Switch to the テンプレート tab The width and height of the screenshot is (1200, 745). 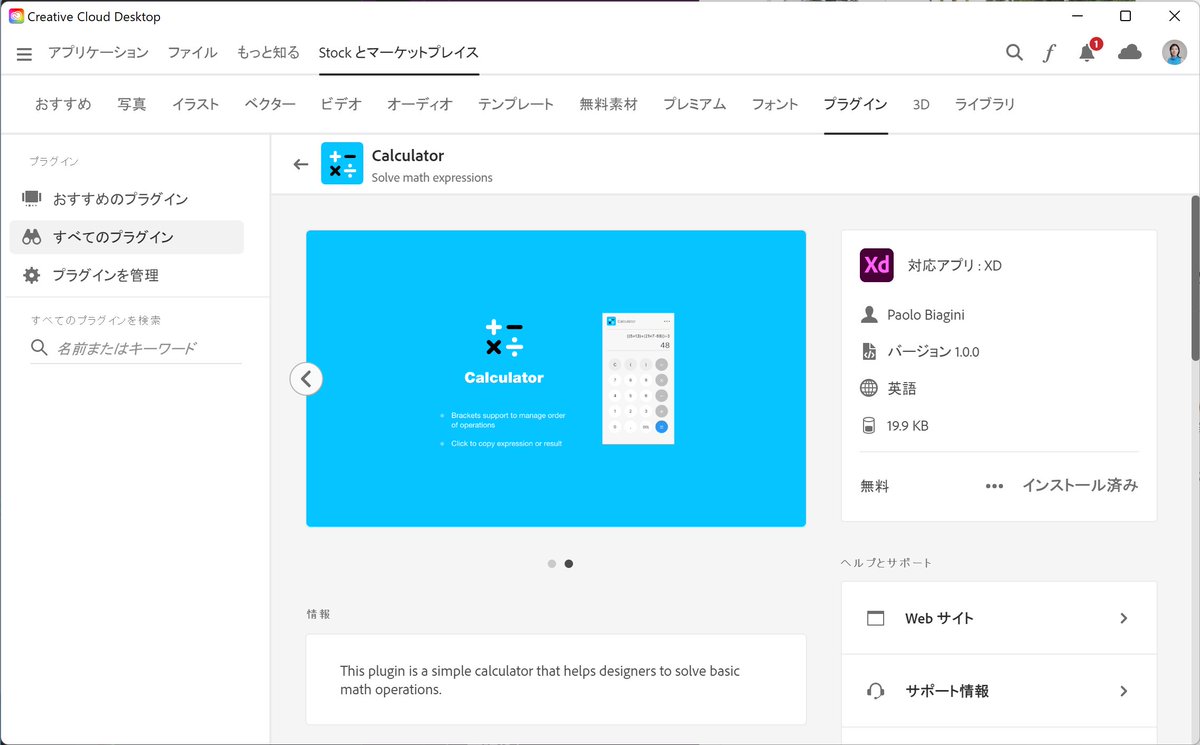pyautogui.click(x=516, y=104)
